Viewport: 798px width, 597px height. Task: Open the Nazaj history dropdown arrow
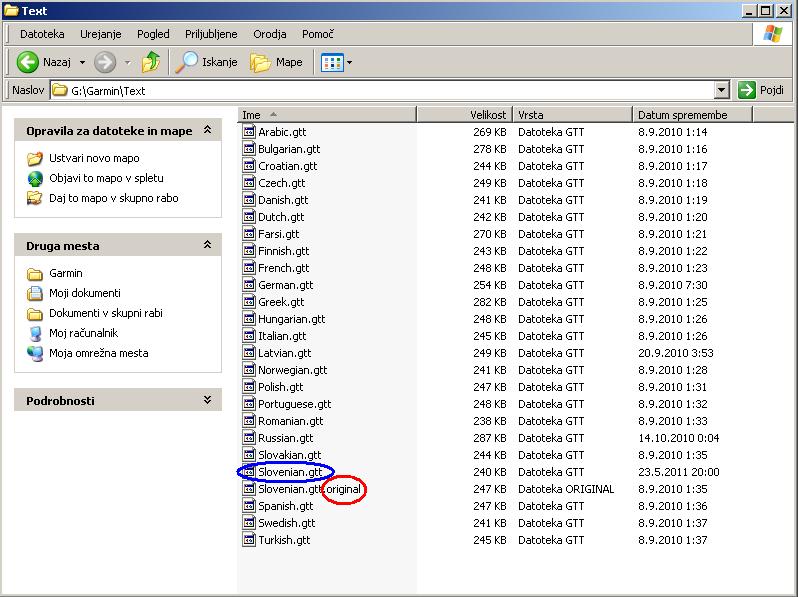pos(82,63)
